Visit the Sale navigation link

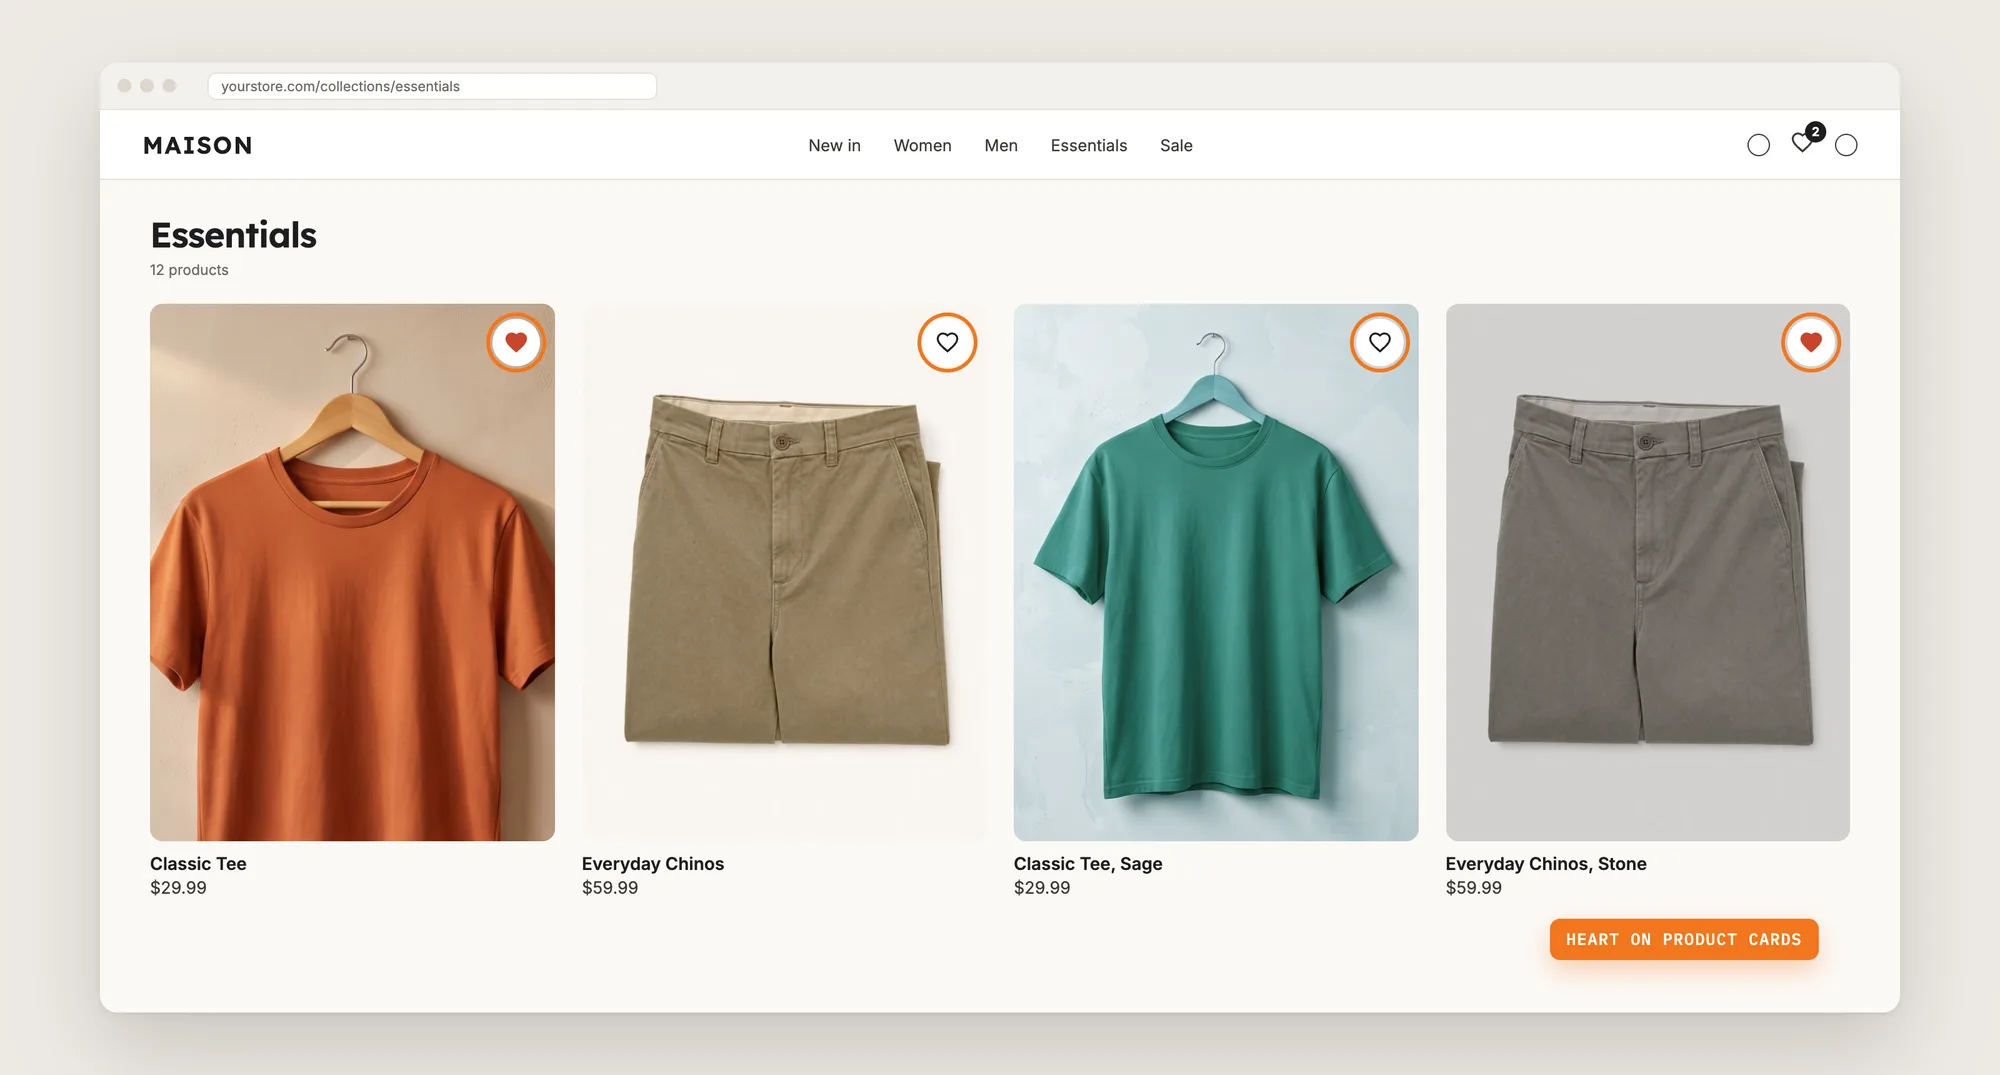[1176, 145]
